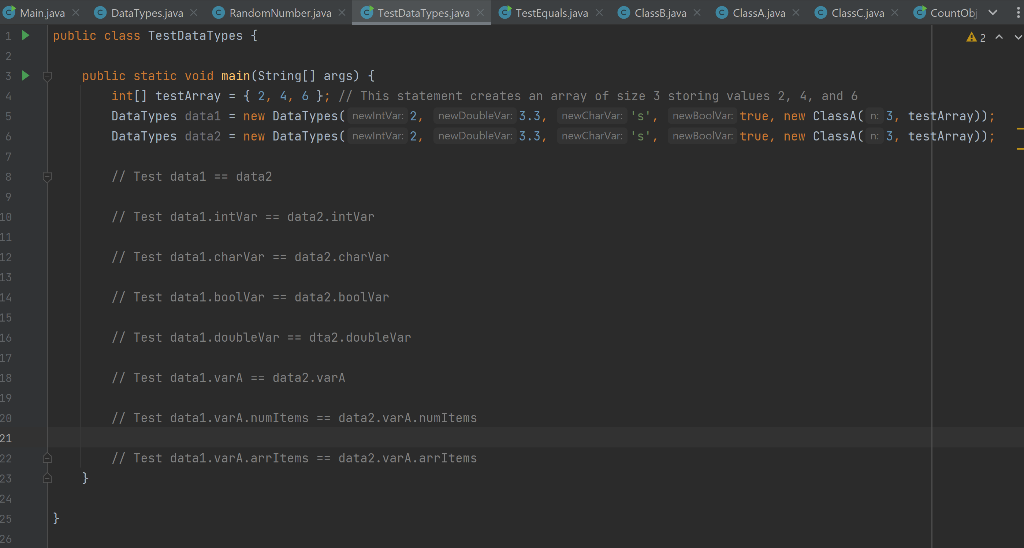Click line number 5 in the gutter
The height and width of the screenshot is (548, 1024).
coord(8,116)
